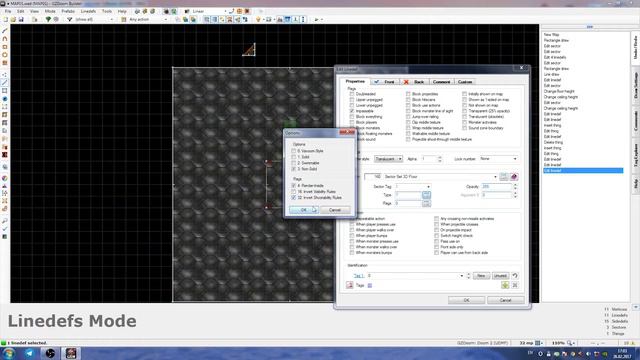Viewport: 640px width, 360px height.
Task: Switch to the Comment tab
Action: click(x=441, y=82)
